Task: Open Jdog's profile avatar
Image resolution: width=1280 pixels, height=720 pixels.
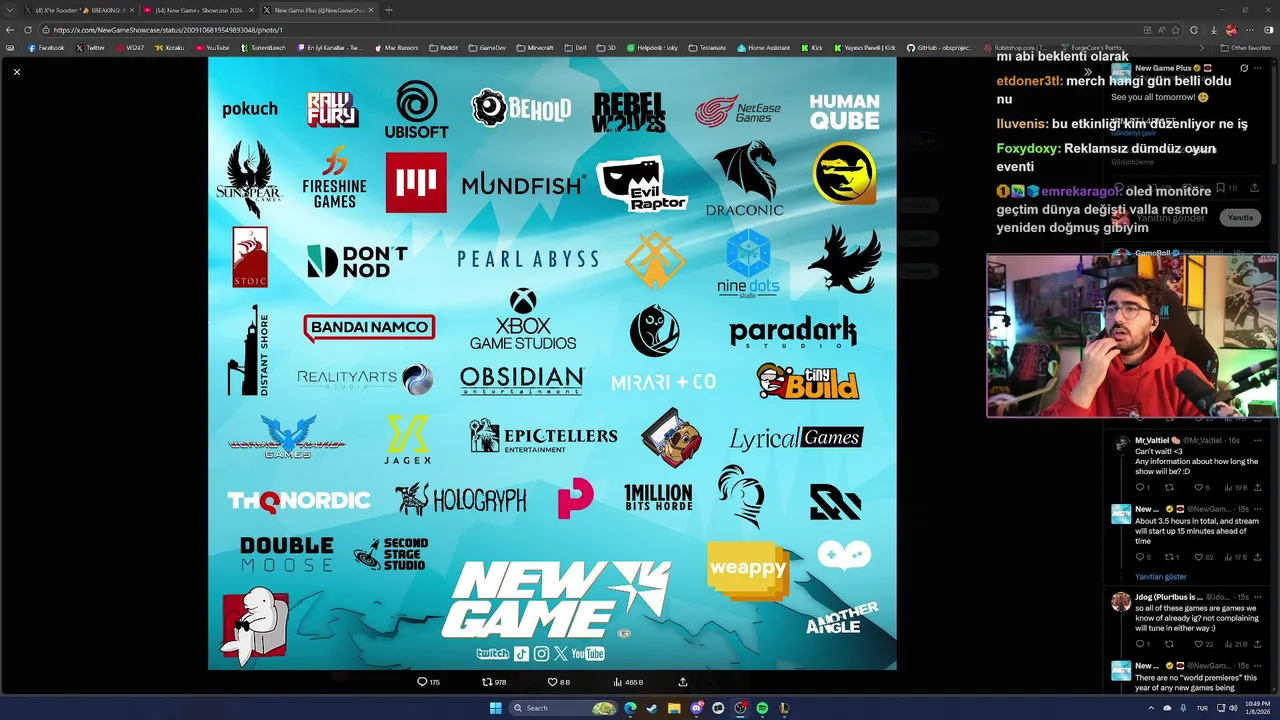Action: (x=1121, y=602)
